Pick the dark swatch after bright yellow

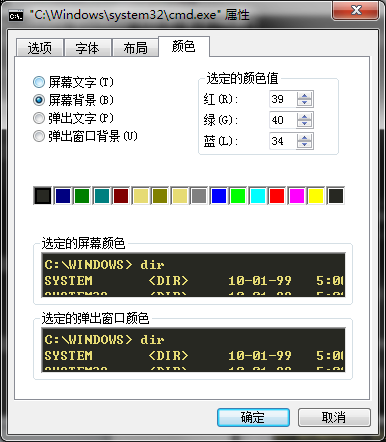[336, 196]
